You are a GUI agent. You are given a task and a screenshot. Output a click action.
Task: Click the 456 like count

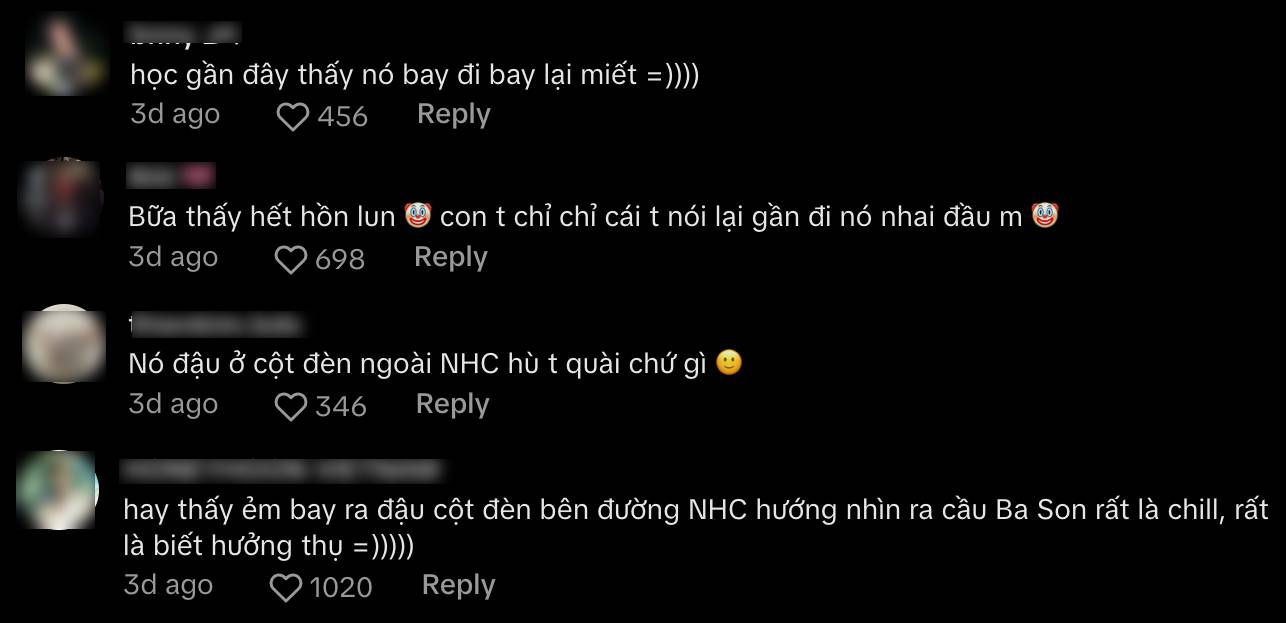tap(343, 118)
